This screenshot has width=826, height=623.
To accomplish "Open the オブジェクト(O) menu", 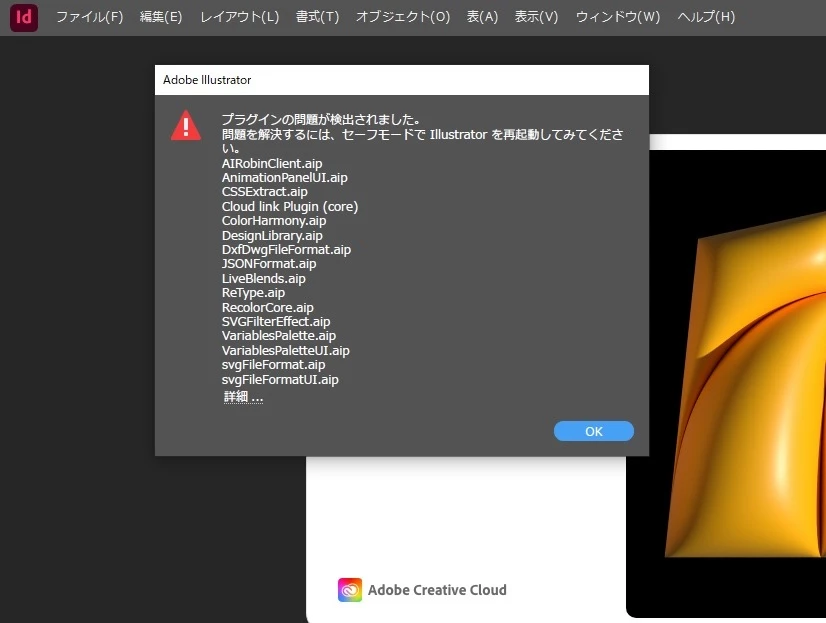I will click(403, 17).
